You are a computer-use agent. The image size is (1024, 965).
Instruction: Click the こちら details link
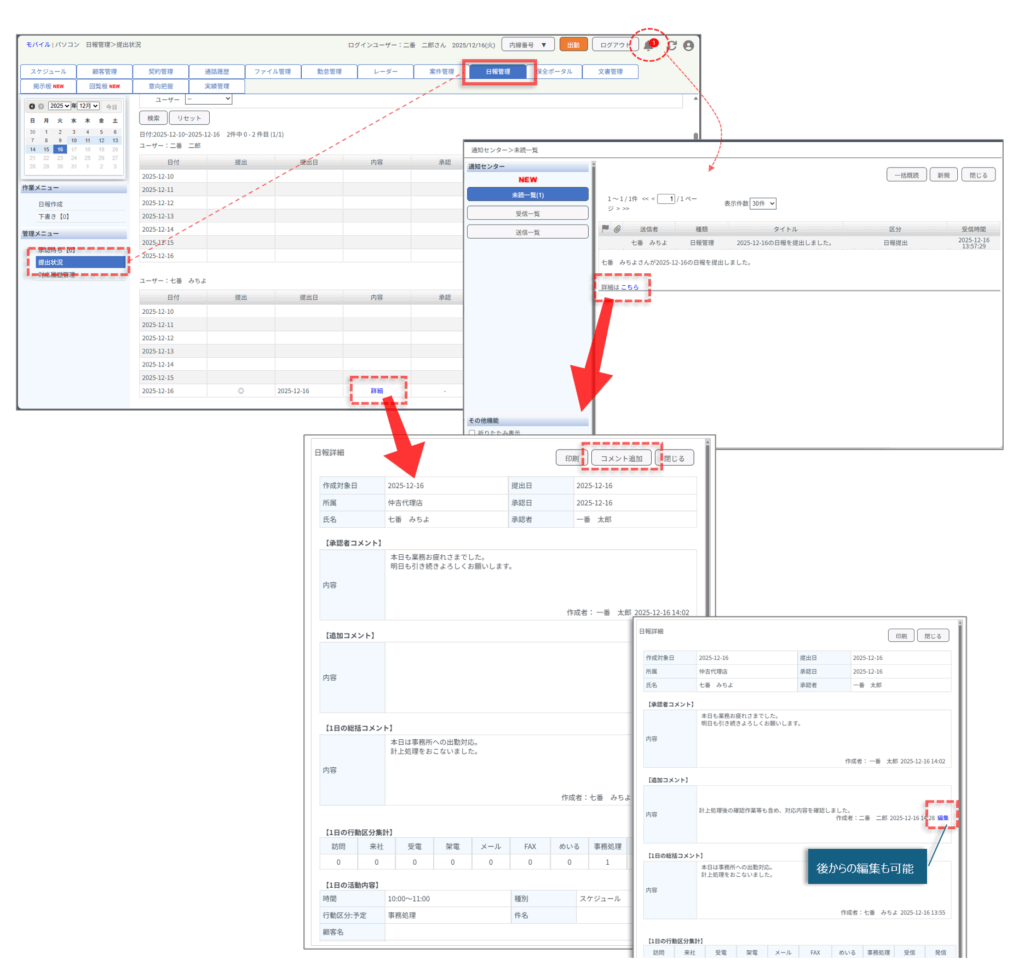pos(629,287)
